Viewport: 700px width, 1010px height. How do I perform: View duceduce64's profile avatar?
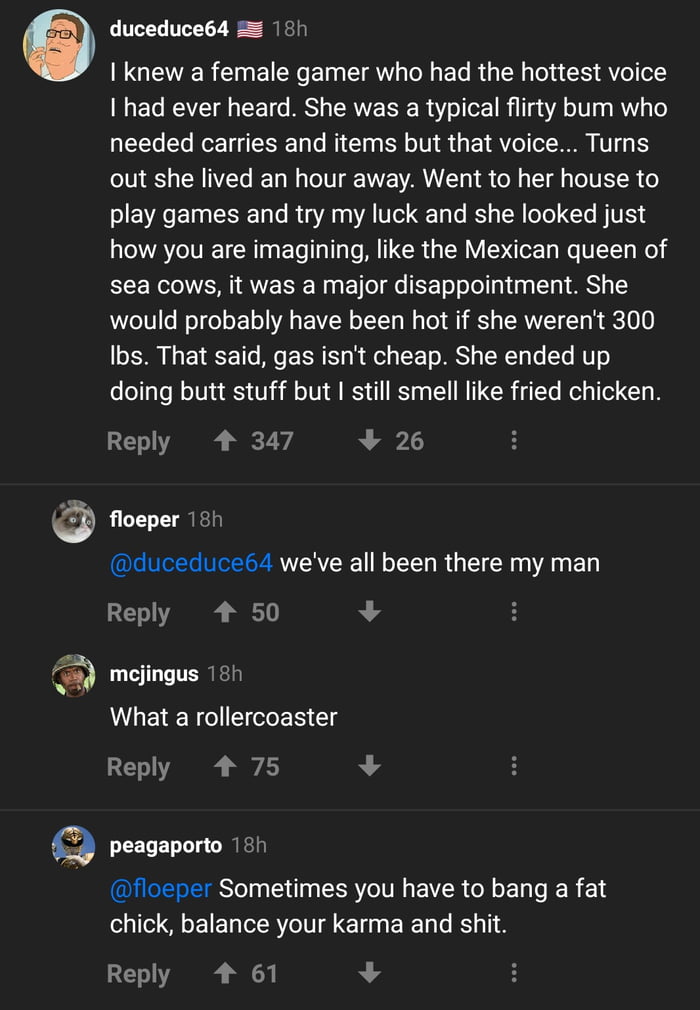point(59,46)
